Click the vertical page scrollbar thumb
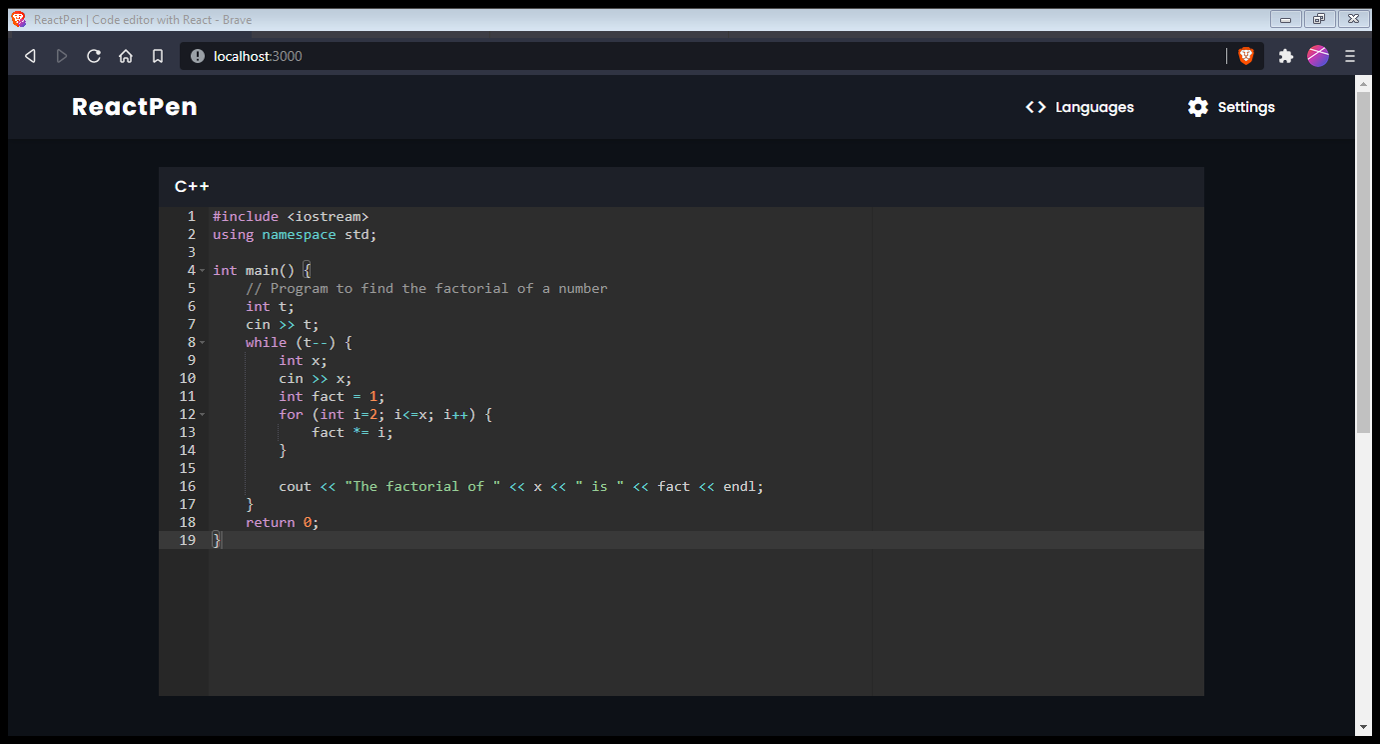This screenshot has height=744, width=1380. pyautogui.click(x=1363, y=262)
